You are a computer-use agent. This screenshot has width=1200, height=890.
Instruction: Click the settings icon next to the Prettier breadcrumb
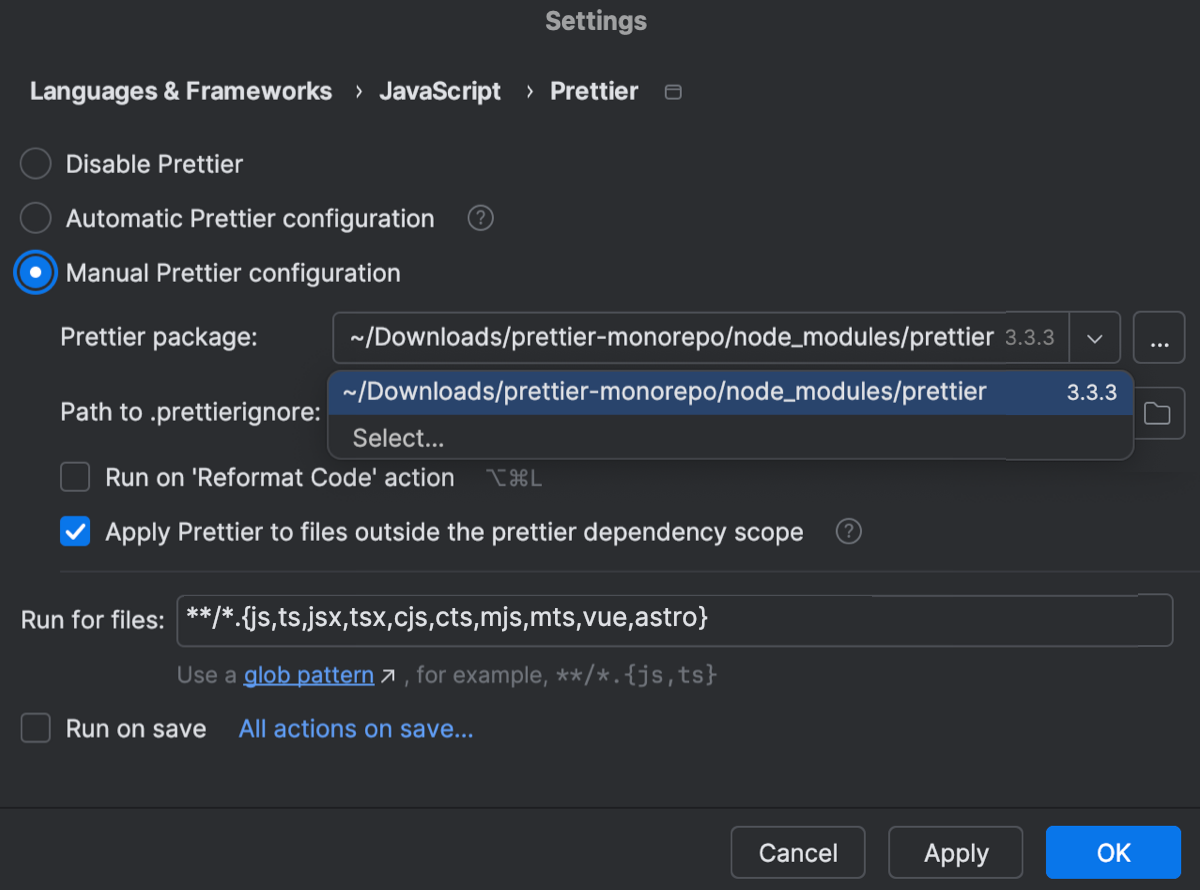[673, 91]
